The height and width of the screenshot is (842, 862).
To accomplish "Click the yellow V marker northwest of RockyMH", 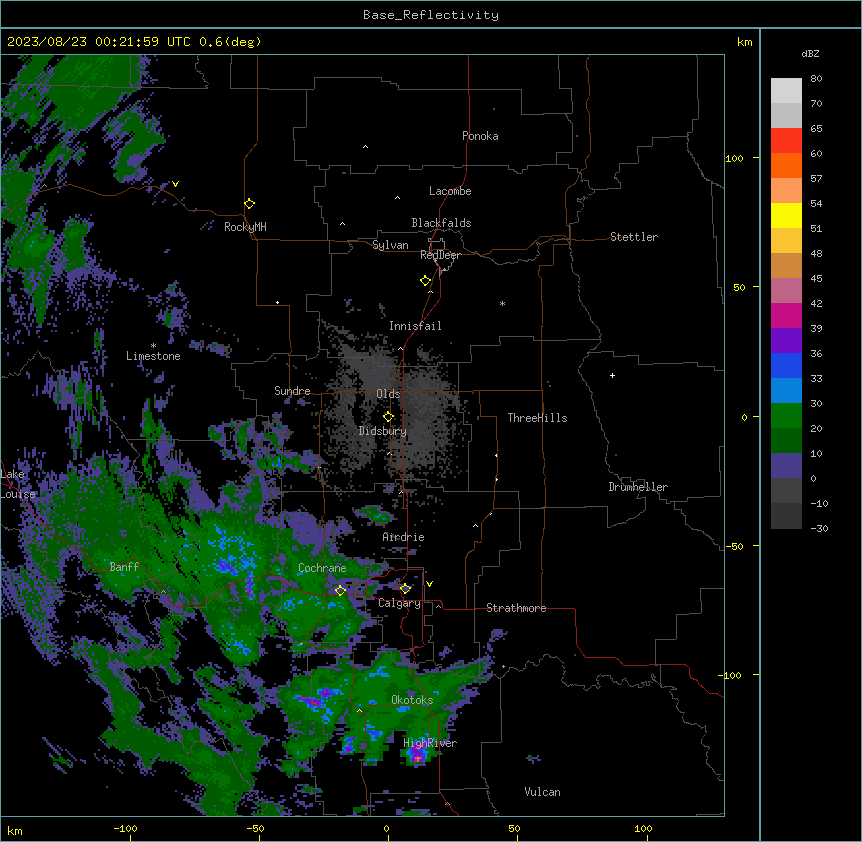I will (x=175, y=184).
